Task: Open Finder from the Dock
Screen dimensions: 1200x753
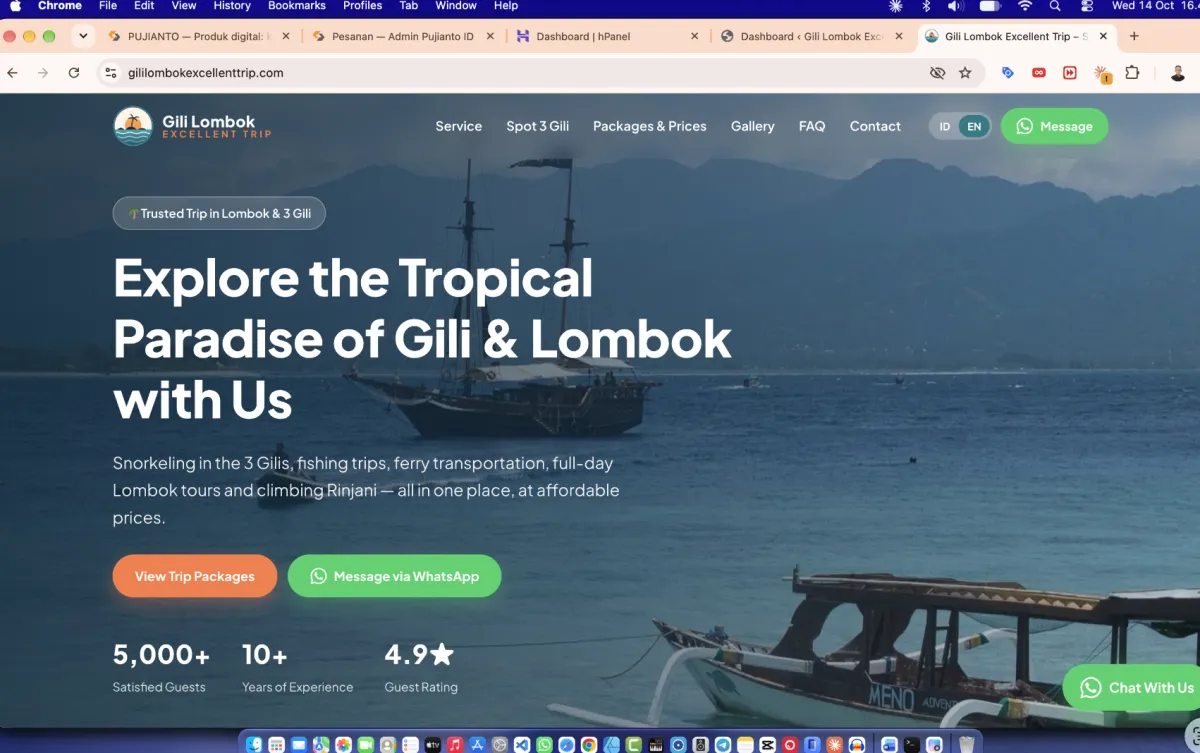Action: 254,744
